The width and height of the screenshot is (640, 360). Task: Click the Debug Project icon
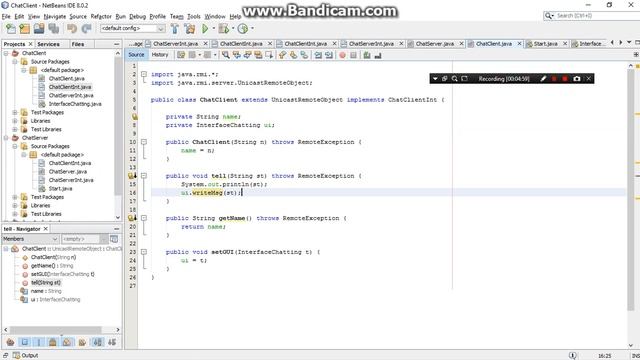pos(223,29)
